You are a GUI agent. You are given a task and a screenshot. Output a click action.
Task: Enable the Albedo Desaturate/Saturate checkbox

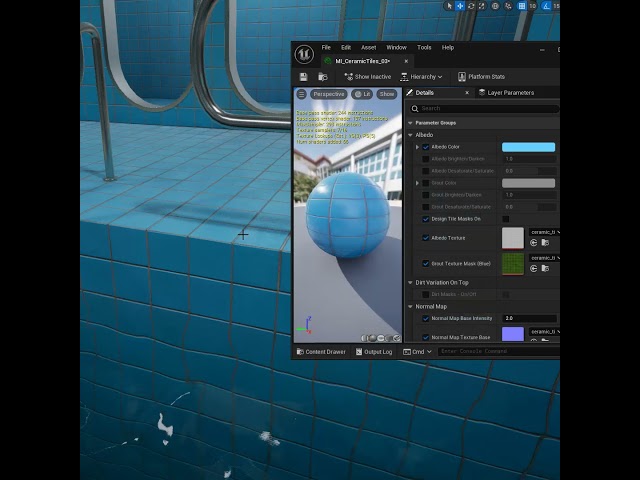(426, 171)
